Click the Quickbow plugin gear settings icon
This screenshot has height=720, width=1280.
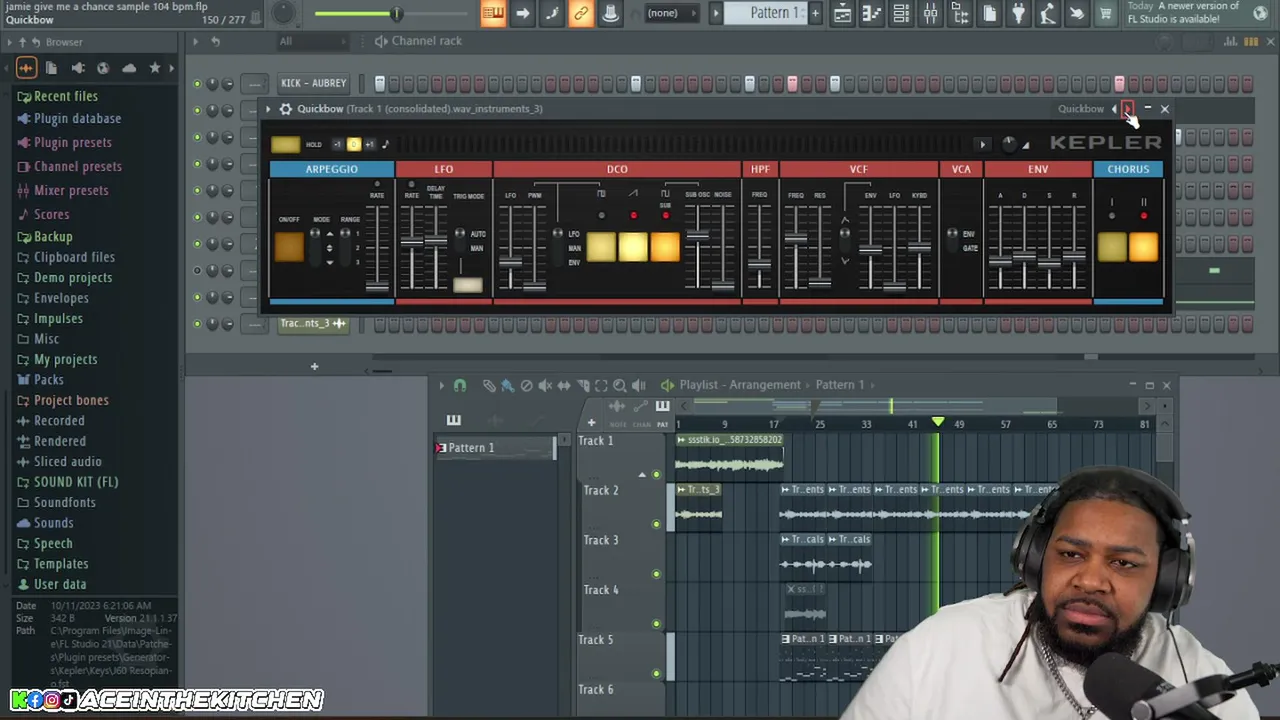[285, 109]
